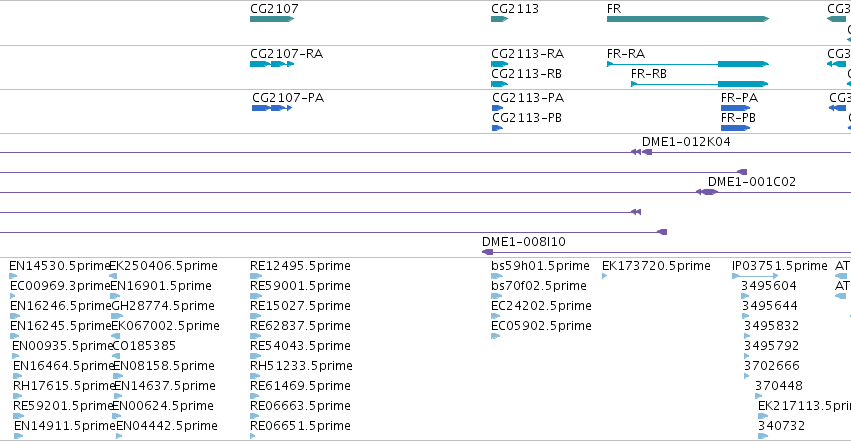Viewport: 851px width, 441px height.
Task: Click the EC05902.5prime EST label
Action: coord(541,326)
